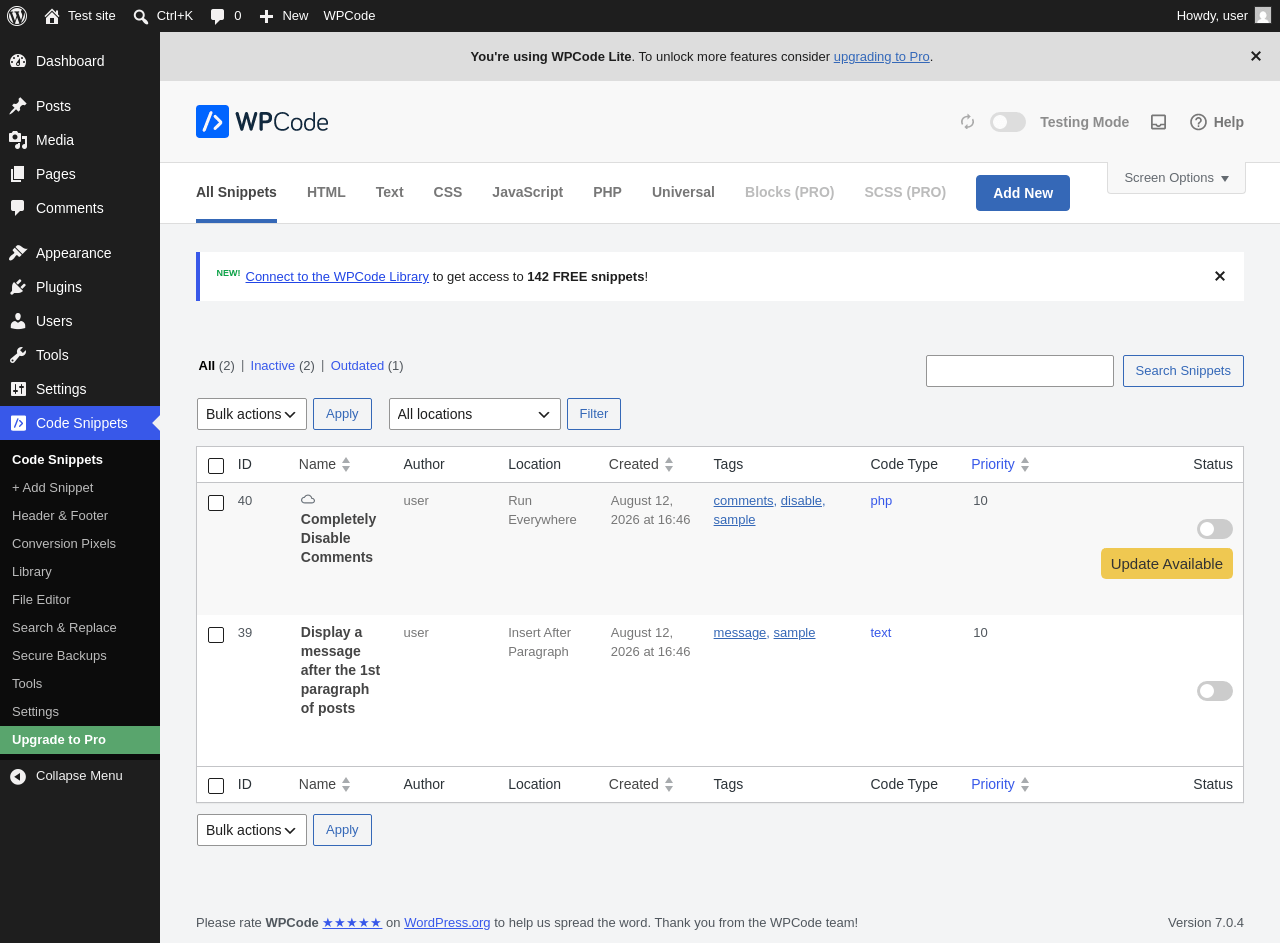
Task: Open the WordPress logo menu
Action: (17, 16)
